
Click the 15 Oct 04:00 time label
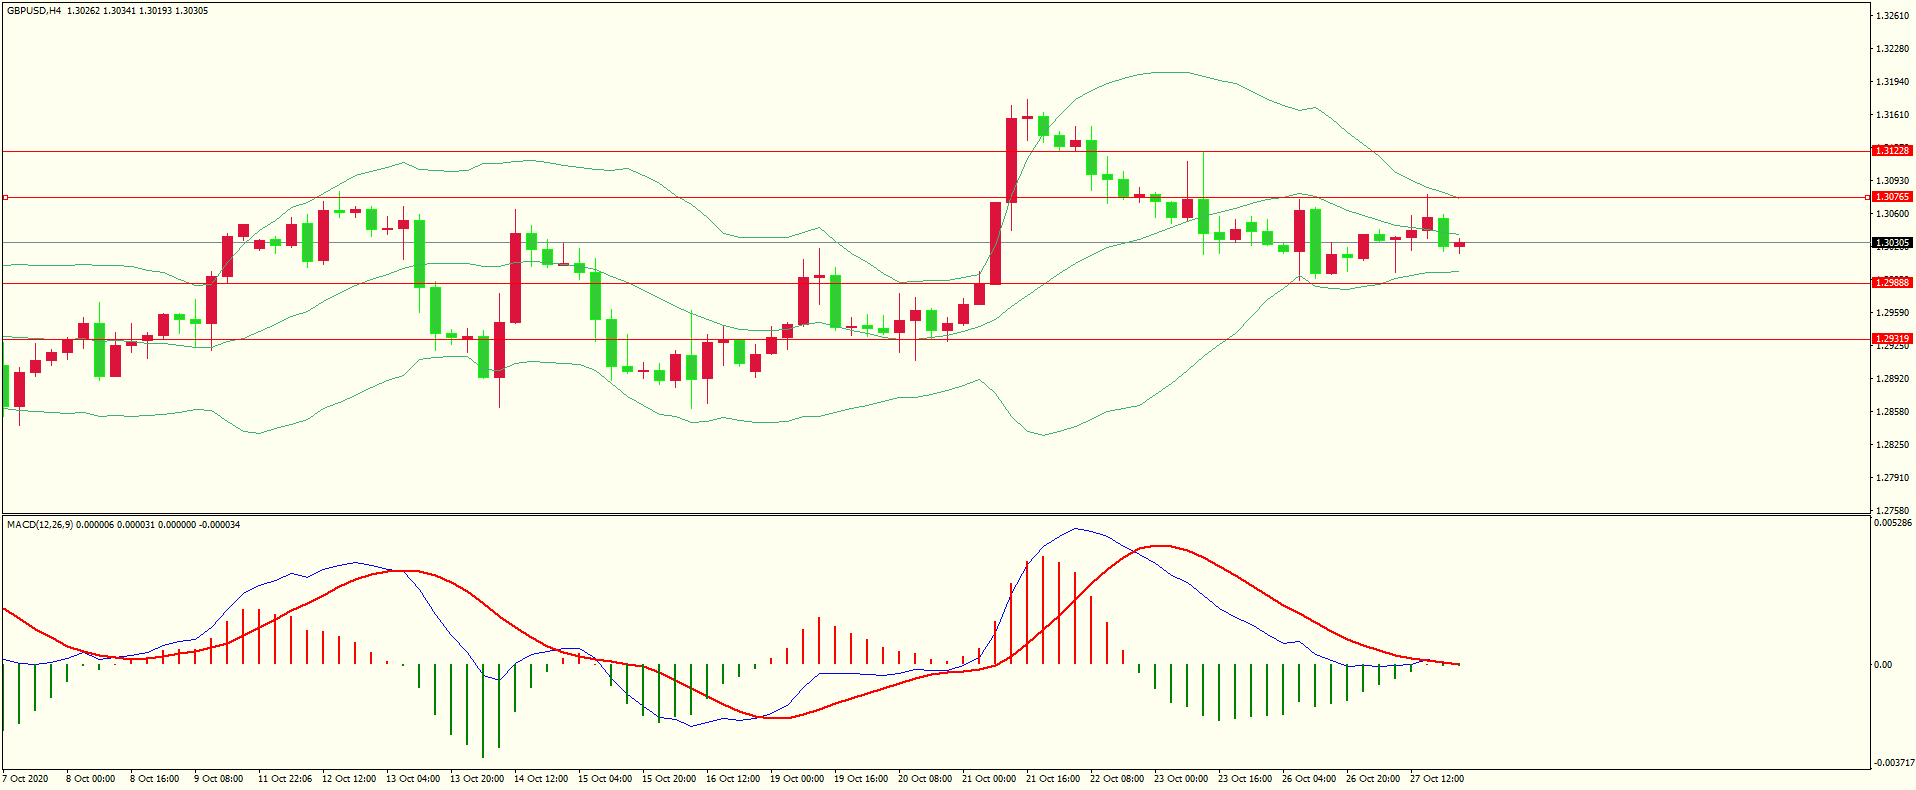click(605, 779)
